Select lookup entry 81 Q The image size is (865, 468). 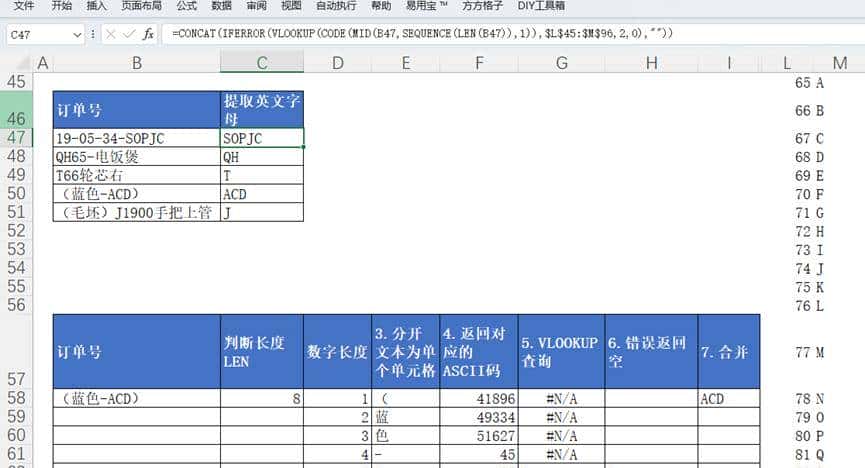[809, 455]
